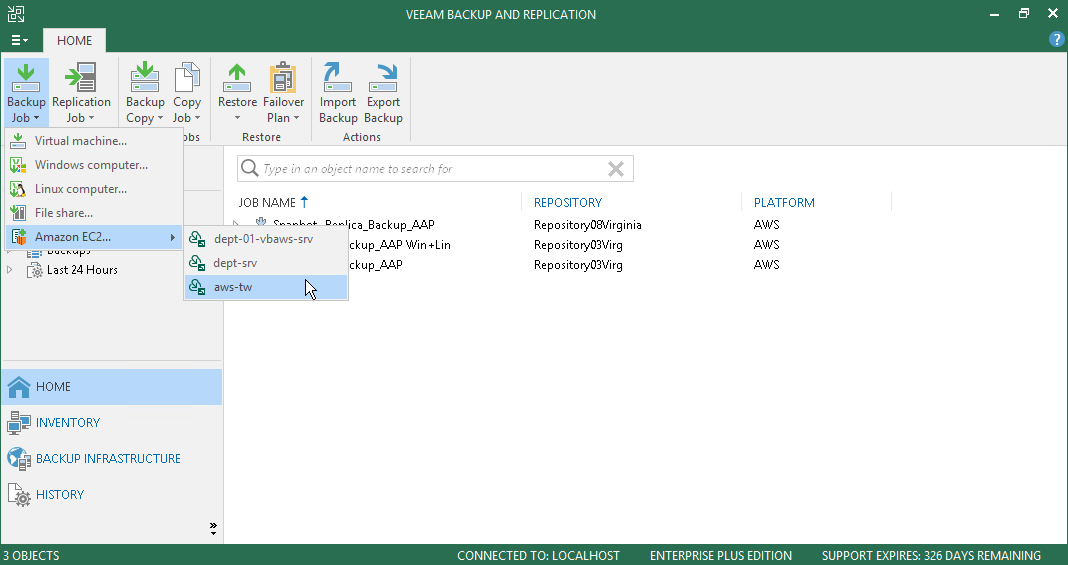
Task: Open the Backup Job ribbon button
Action: pos(26,93)
